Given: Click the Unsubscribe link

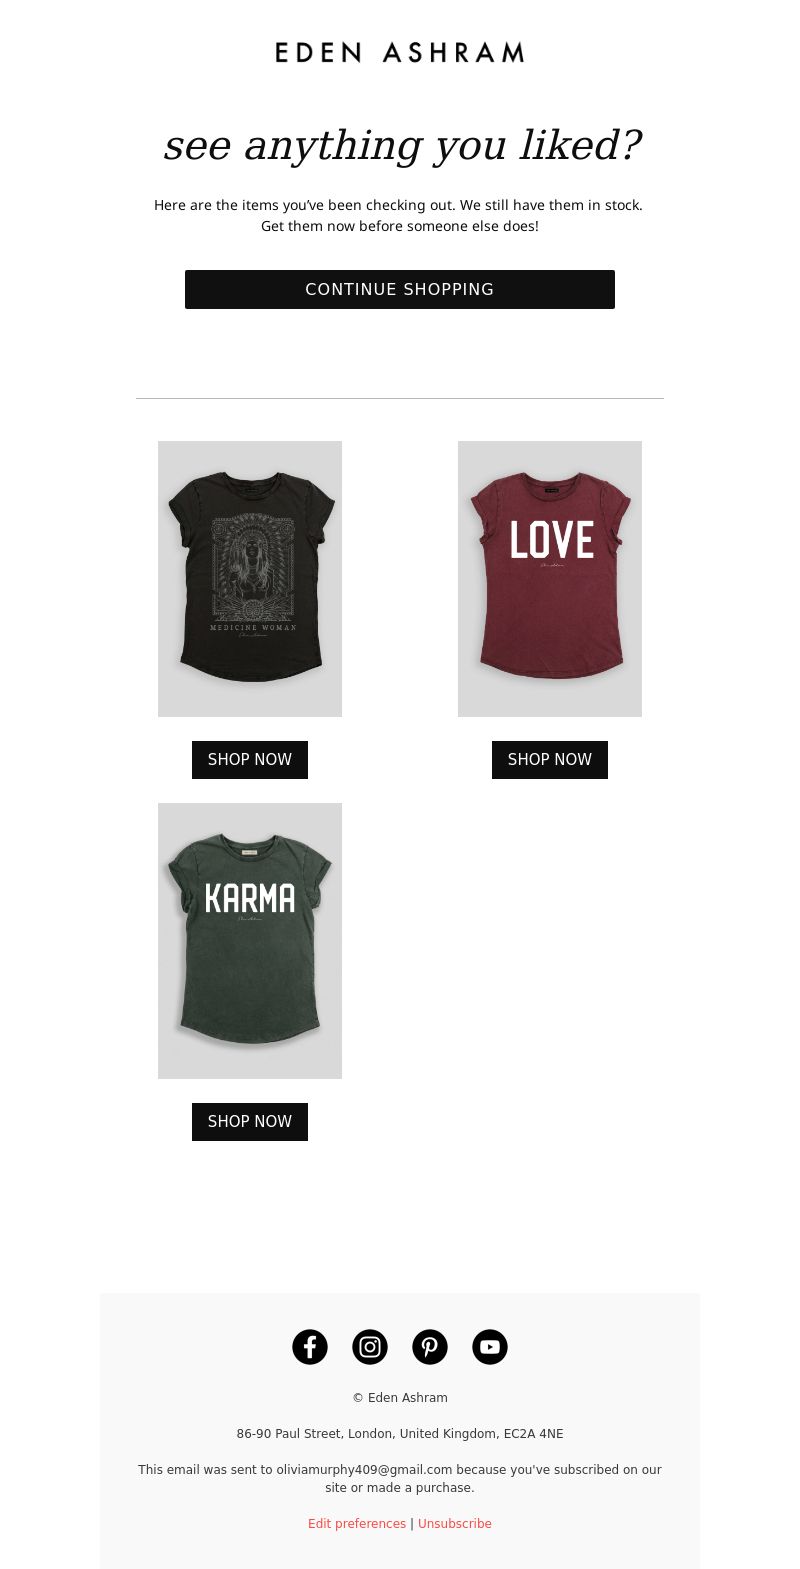Looking at the screenshot, I should (x=455, y=1524).
